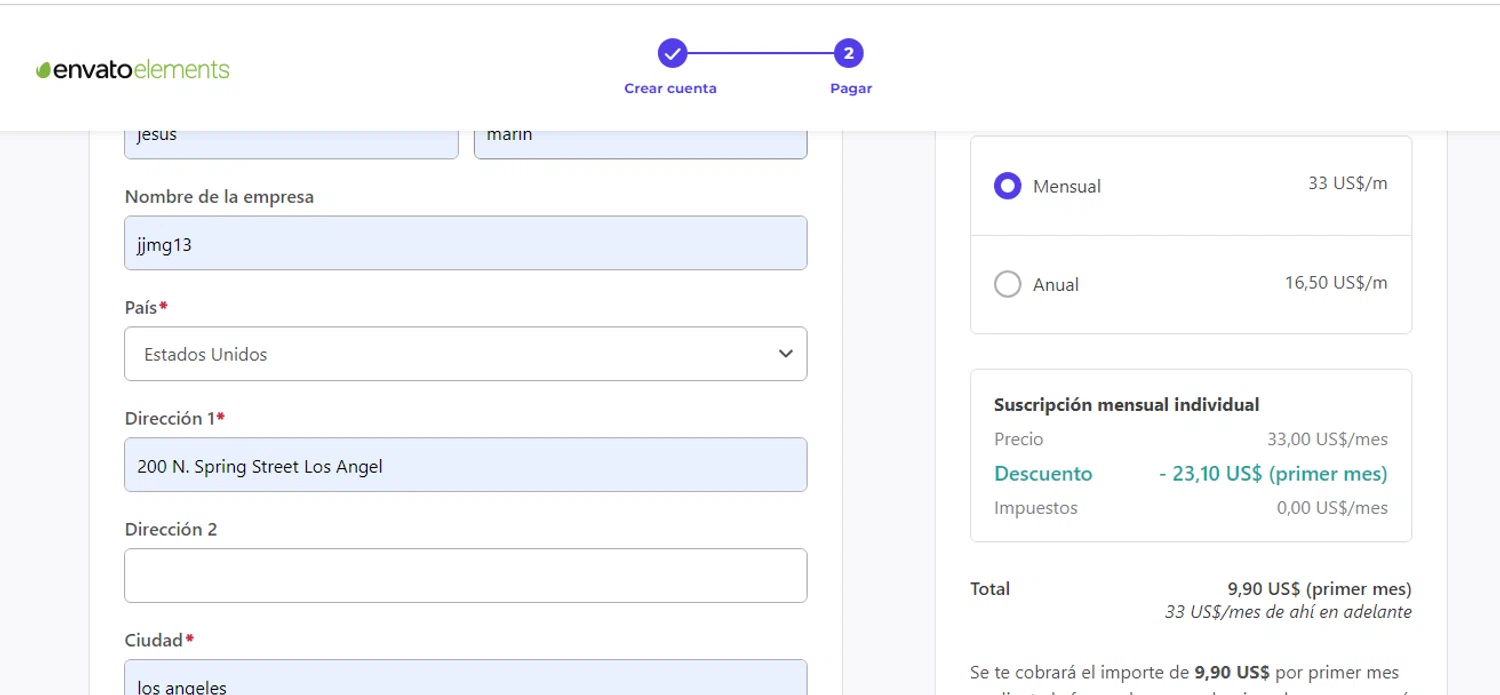Select the - 23,10 US$ (primer mes) discount
1500x695 pixels.
(1273, 474)
